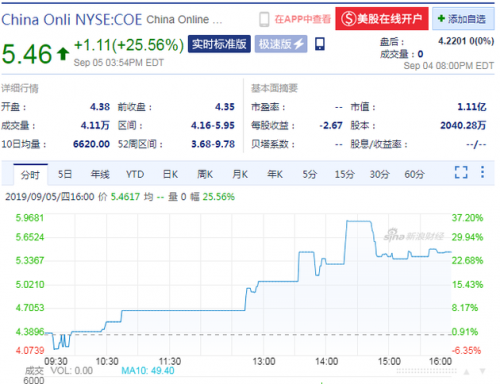The height and width of the screenshot is (384, 500).
Task: Click the phone icon next to 在APP中查看
Action: pos(264,19)
